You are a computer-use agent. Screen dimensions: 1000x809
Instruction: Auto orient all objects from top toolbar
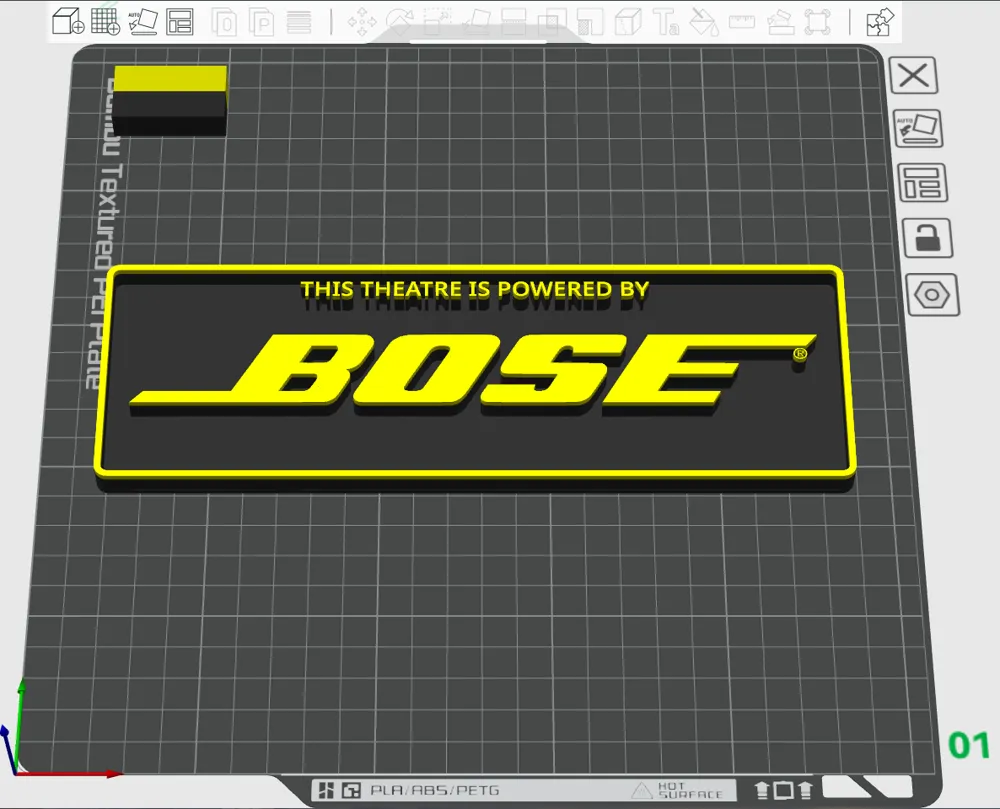[x=143, y=21]
